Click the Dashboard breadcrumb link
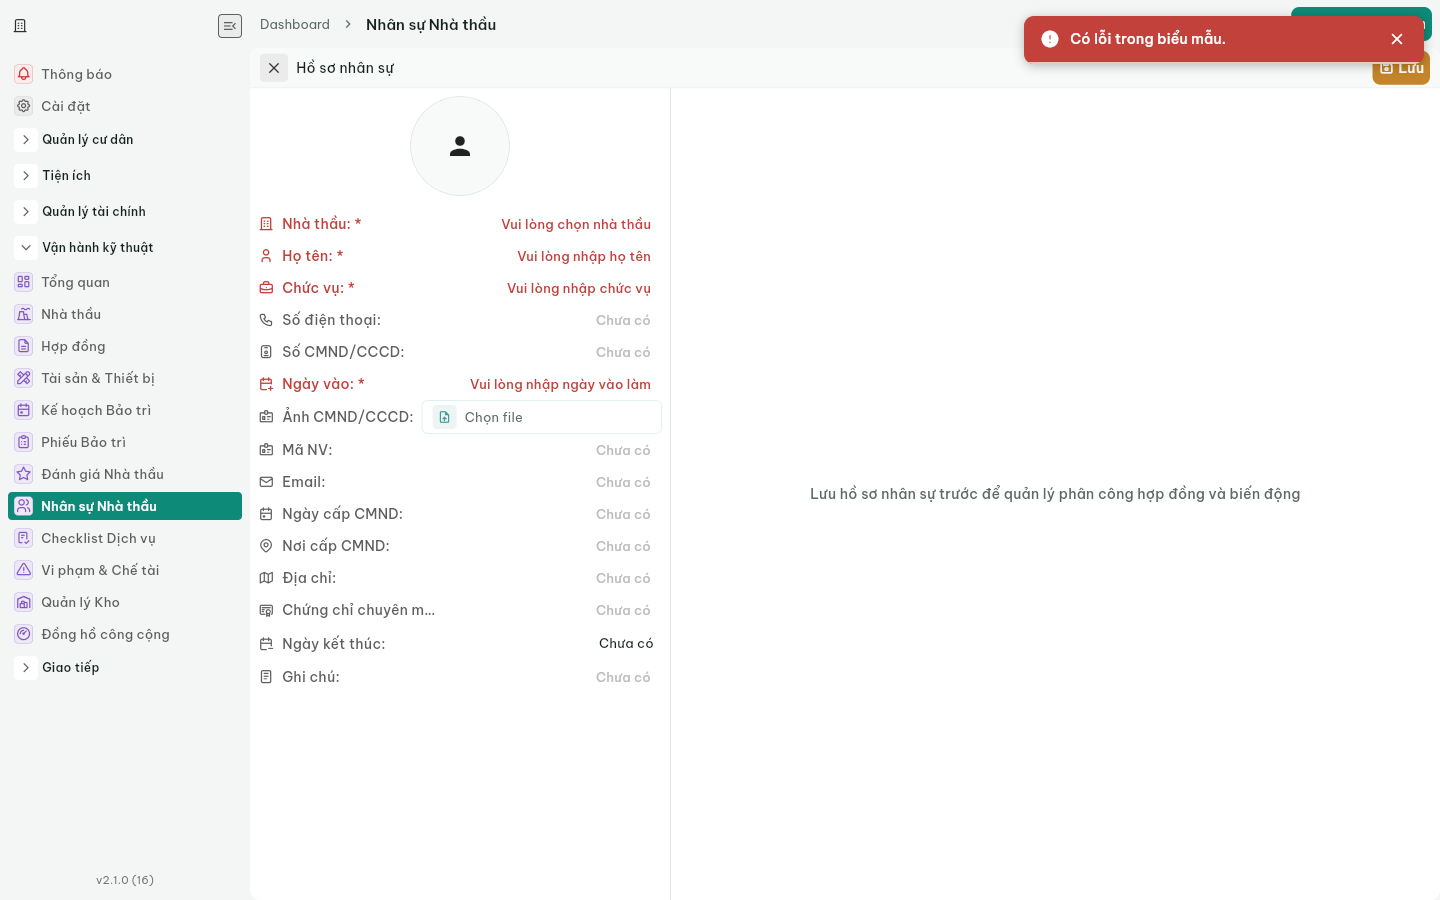This screenshot has height=900, width=1440. coord(295,24)
